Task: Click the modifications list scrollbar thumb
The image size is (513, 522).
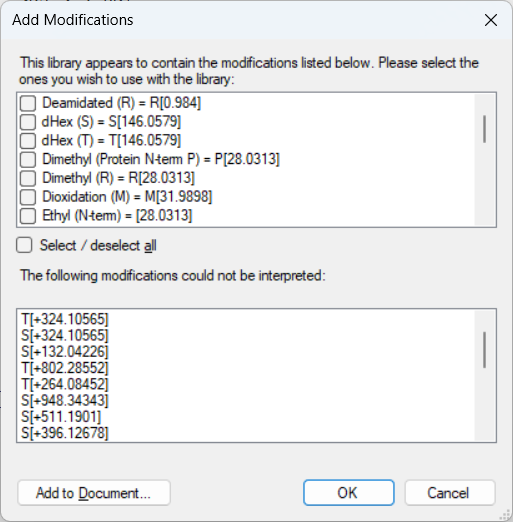Action: (x=484, y=129)
